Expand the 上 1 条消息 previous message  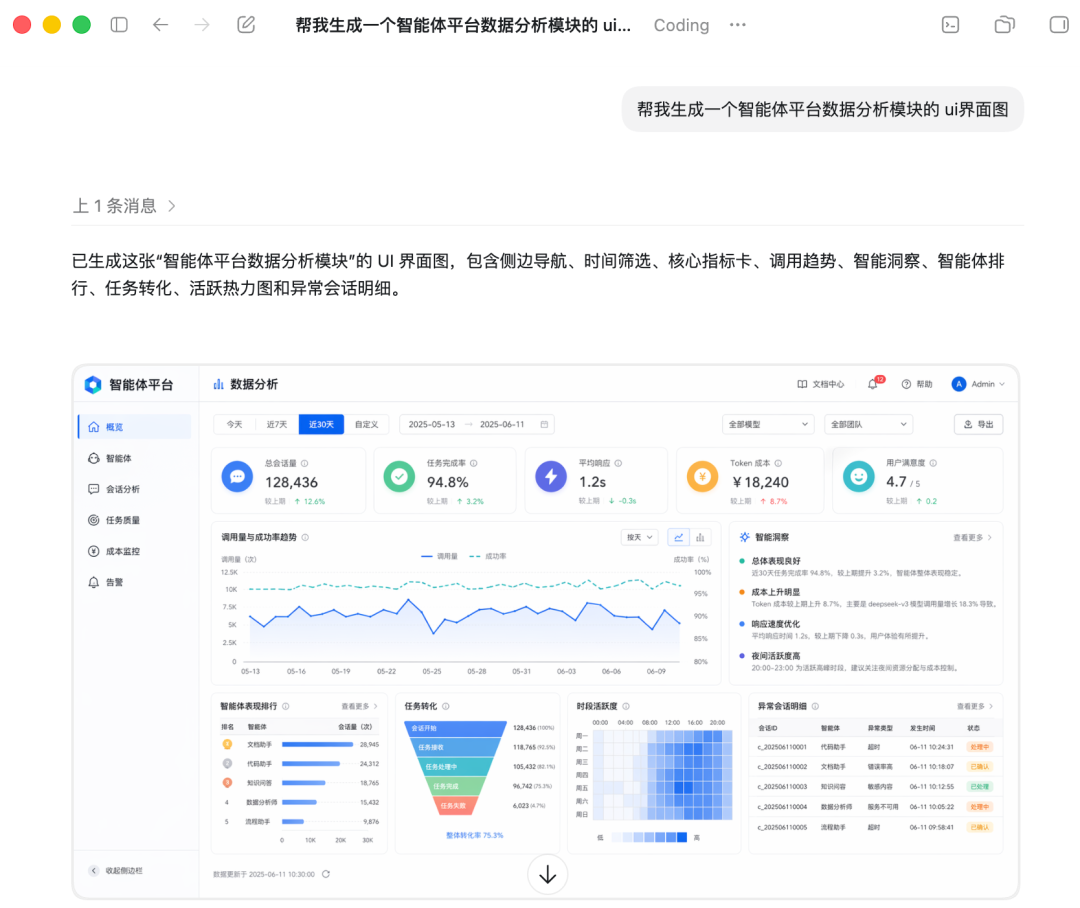coord(124,206)
